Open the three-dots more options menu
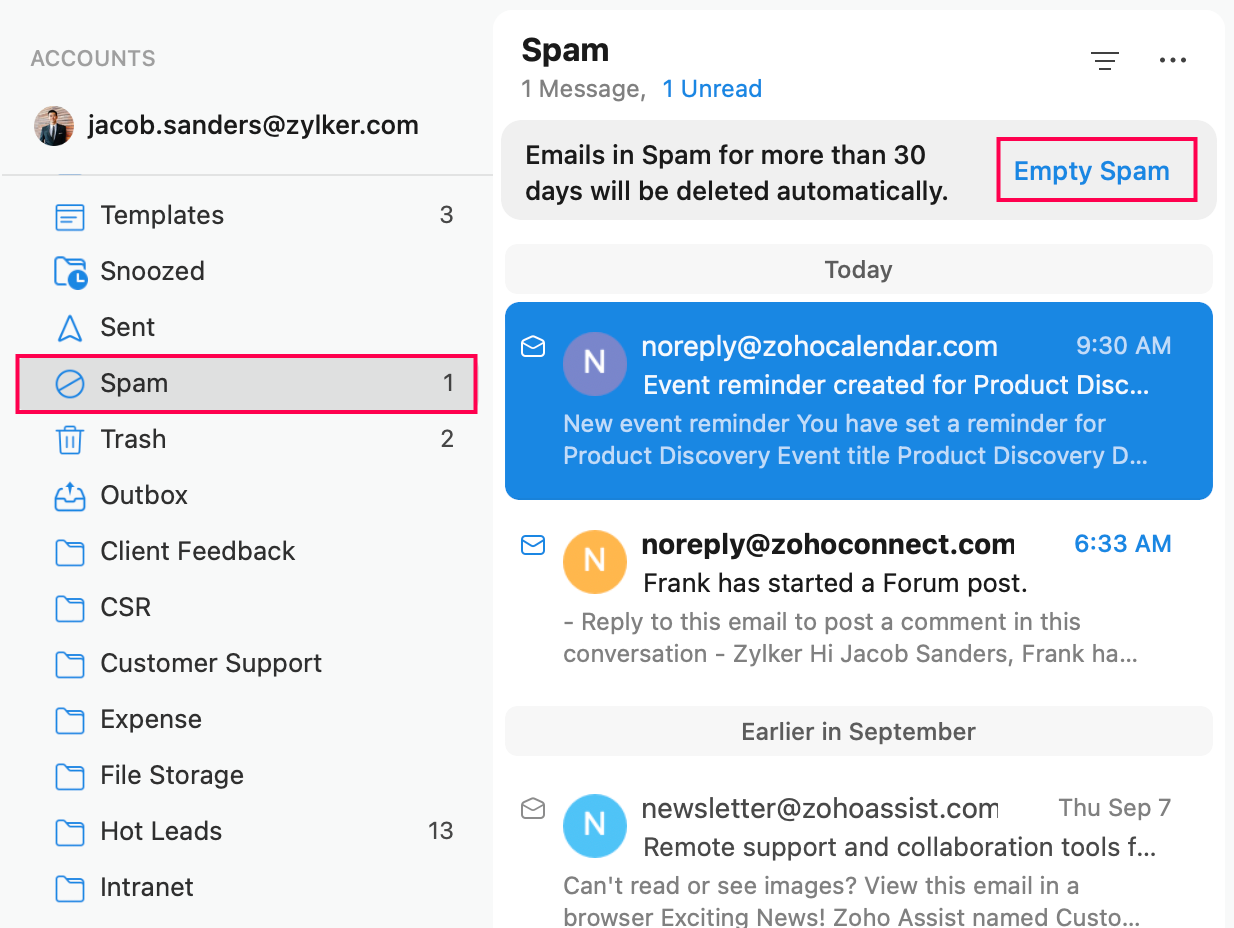 [1172, 61]
